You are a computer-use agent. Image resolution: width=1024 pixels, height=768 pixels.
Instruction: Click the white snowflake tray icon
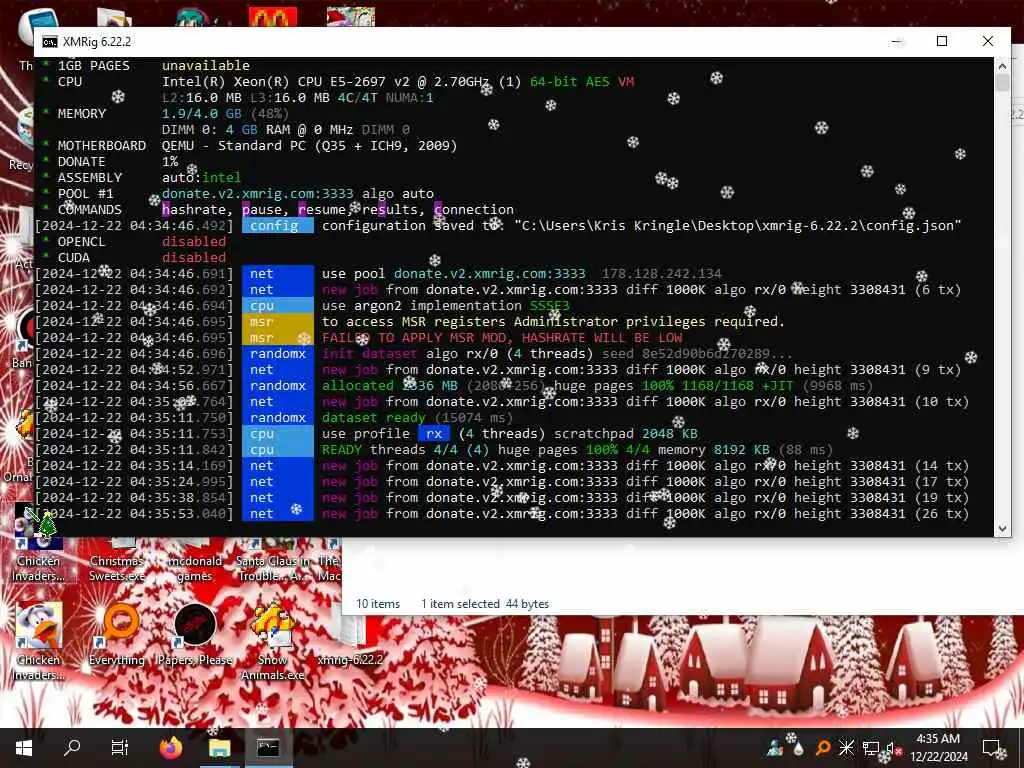point(846,748)
